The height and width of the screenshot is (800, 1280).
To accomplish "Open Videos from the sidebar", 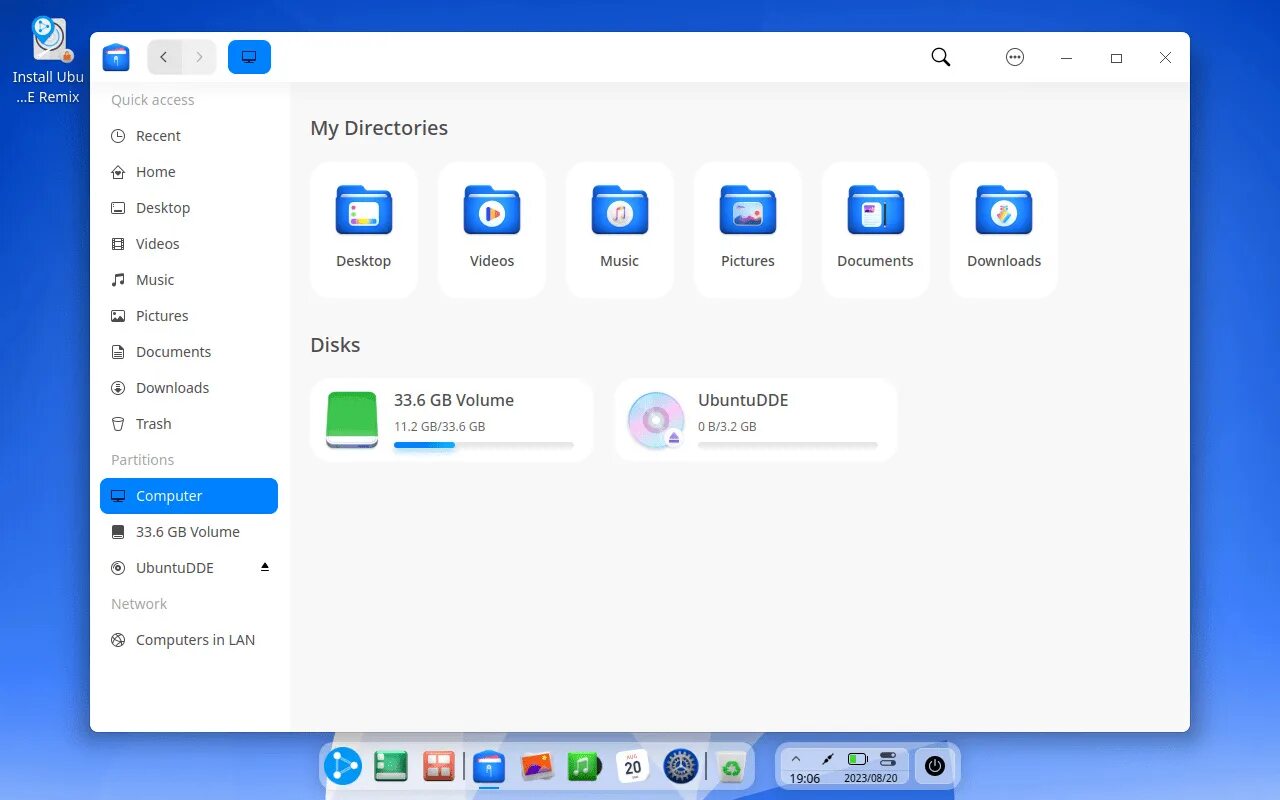I will [x=189, y=244].
